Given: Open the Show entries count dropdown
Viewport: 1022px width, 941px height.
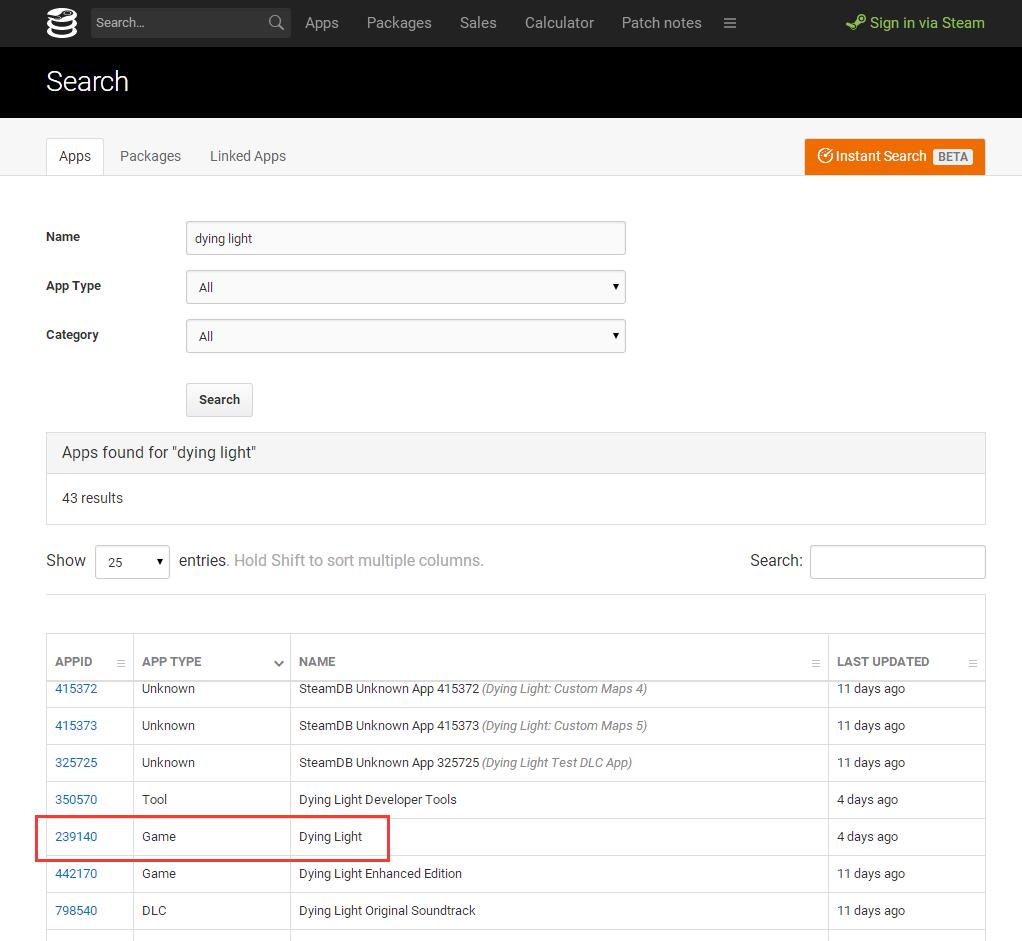Looking at the screenshot, I should click(x=132, y=562).
